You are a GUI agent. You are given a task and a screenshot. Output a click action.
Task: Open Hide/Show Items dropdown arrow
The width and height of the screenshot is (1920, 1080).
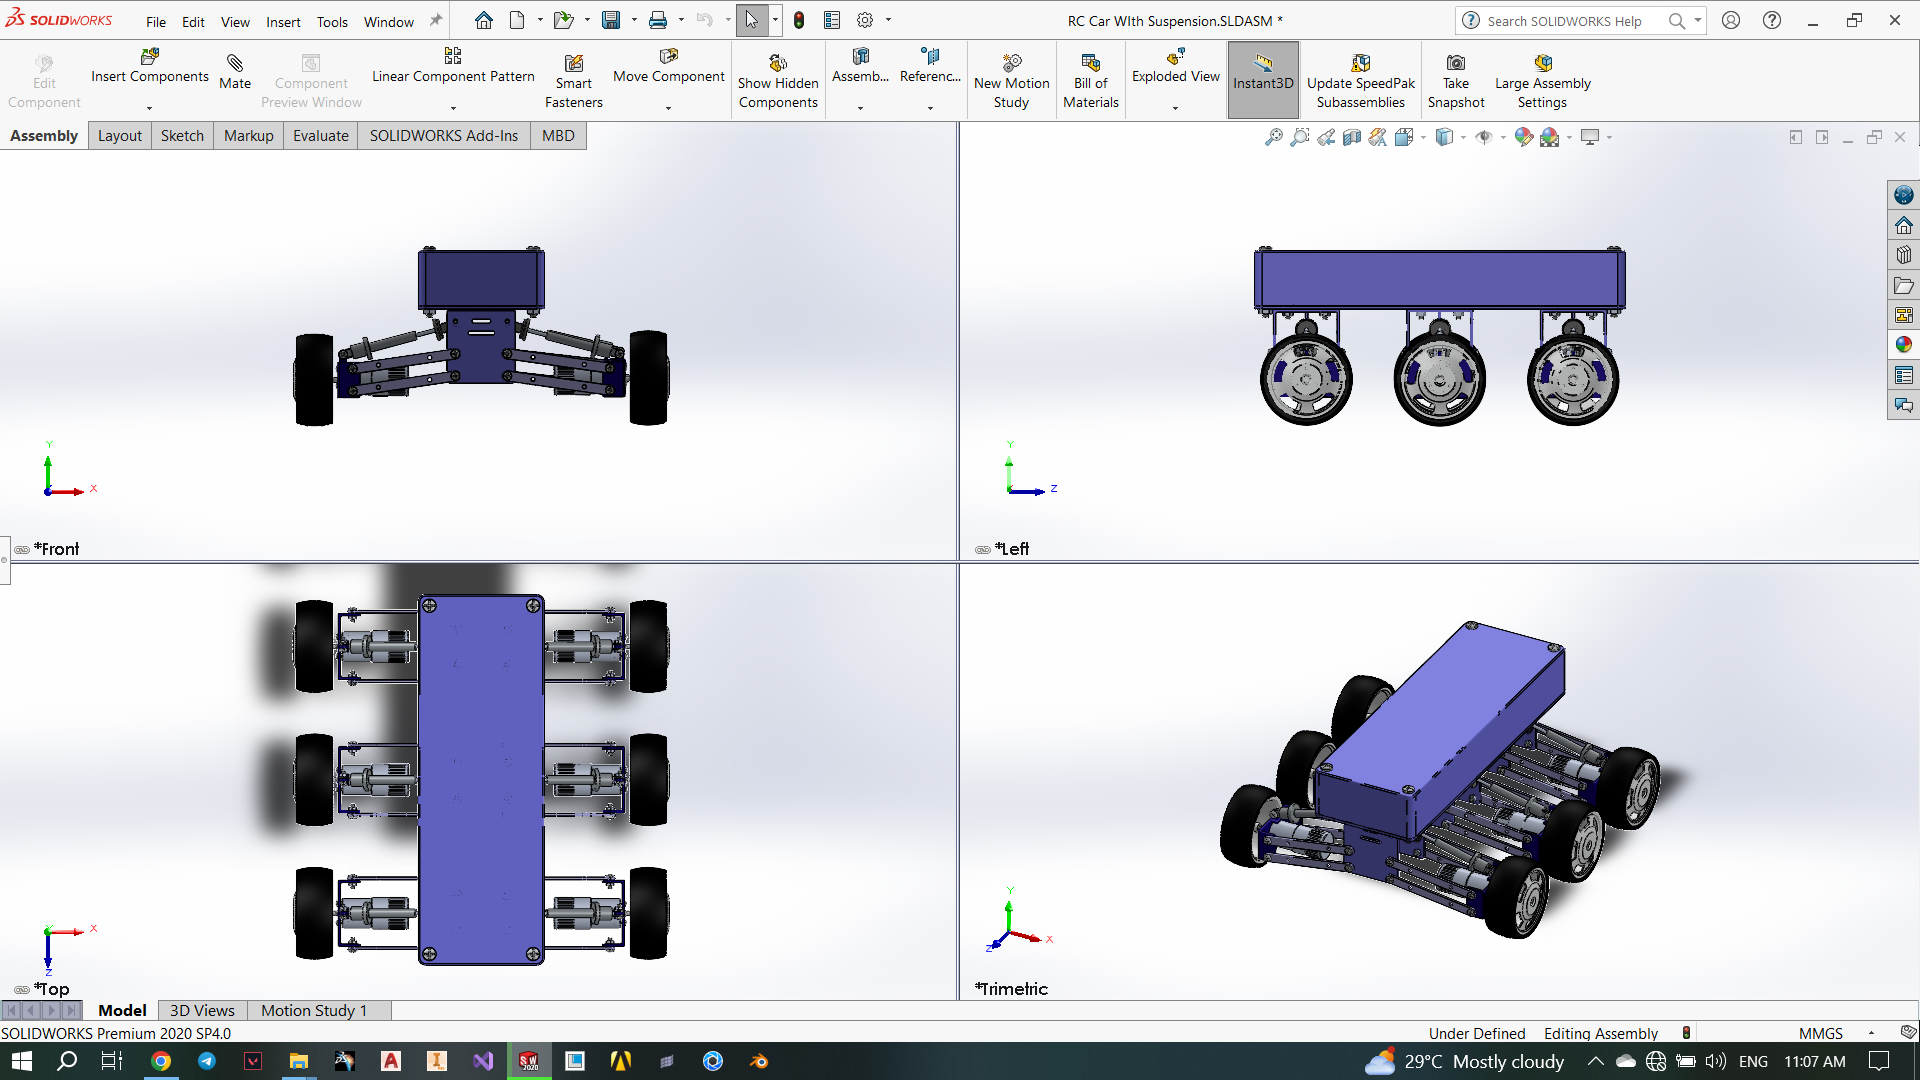(1503, 137)
